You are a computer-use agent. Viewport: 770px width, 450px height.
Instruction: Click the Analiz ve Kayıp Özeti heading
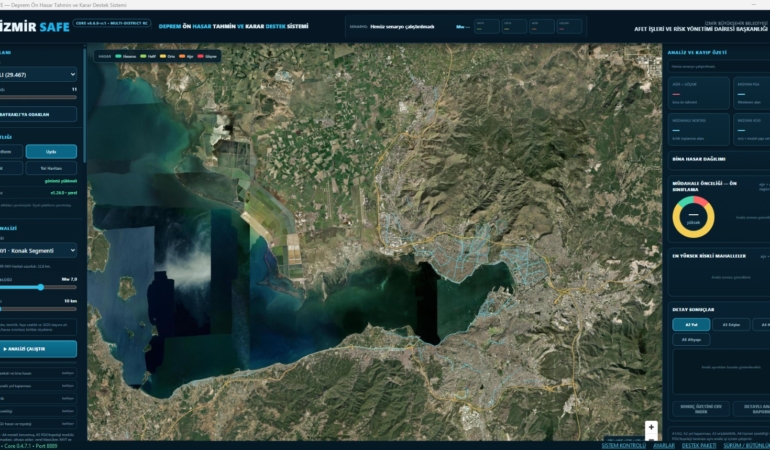(x=697, y=52)
